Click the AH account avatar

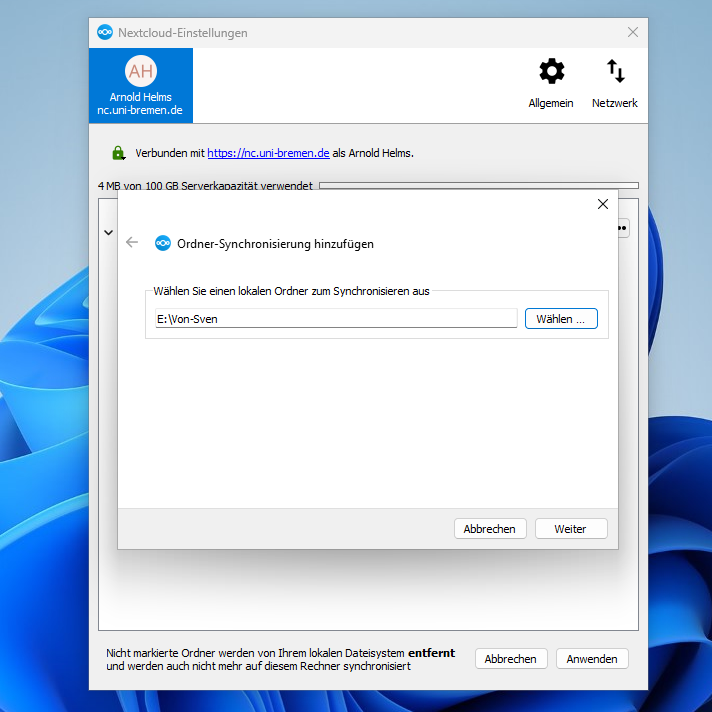[x=141, y=71]
